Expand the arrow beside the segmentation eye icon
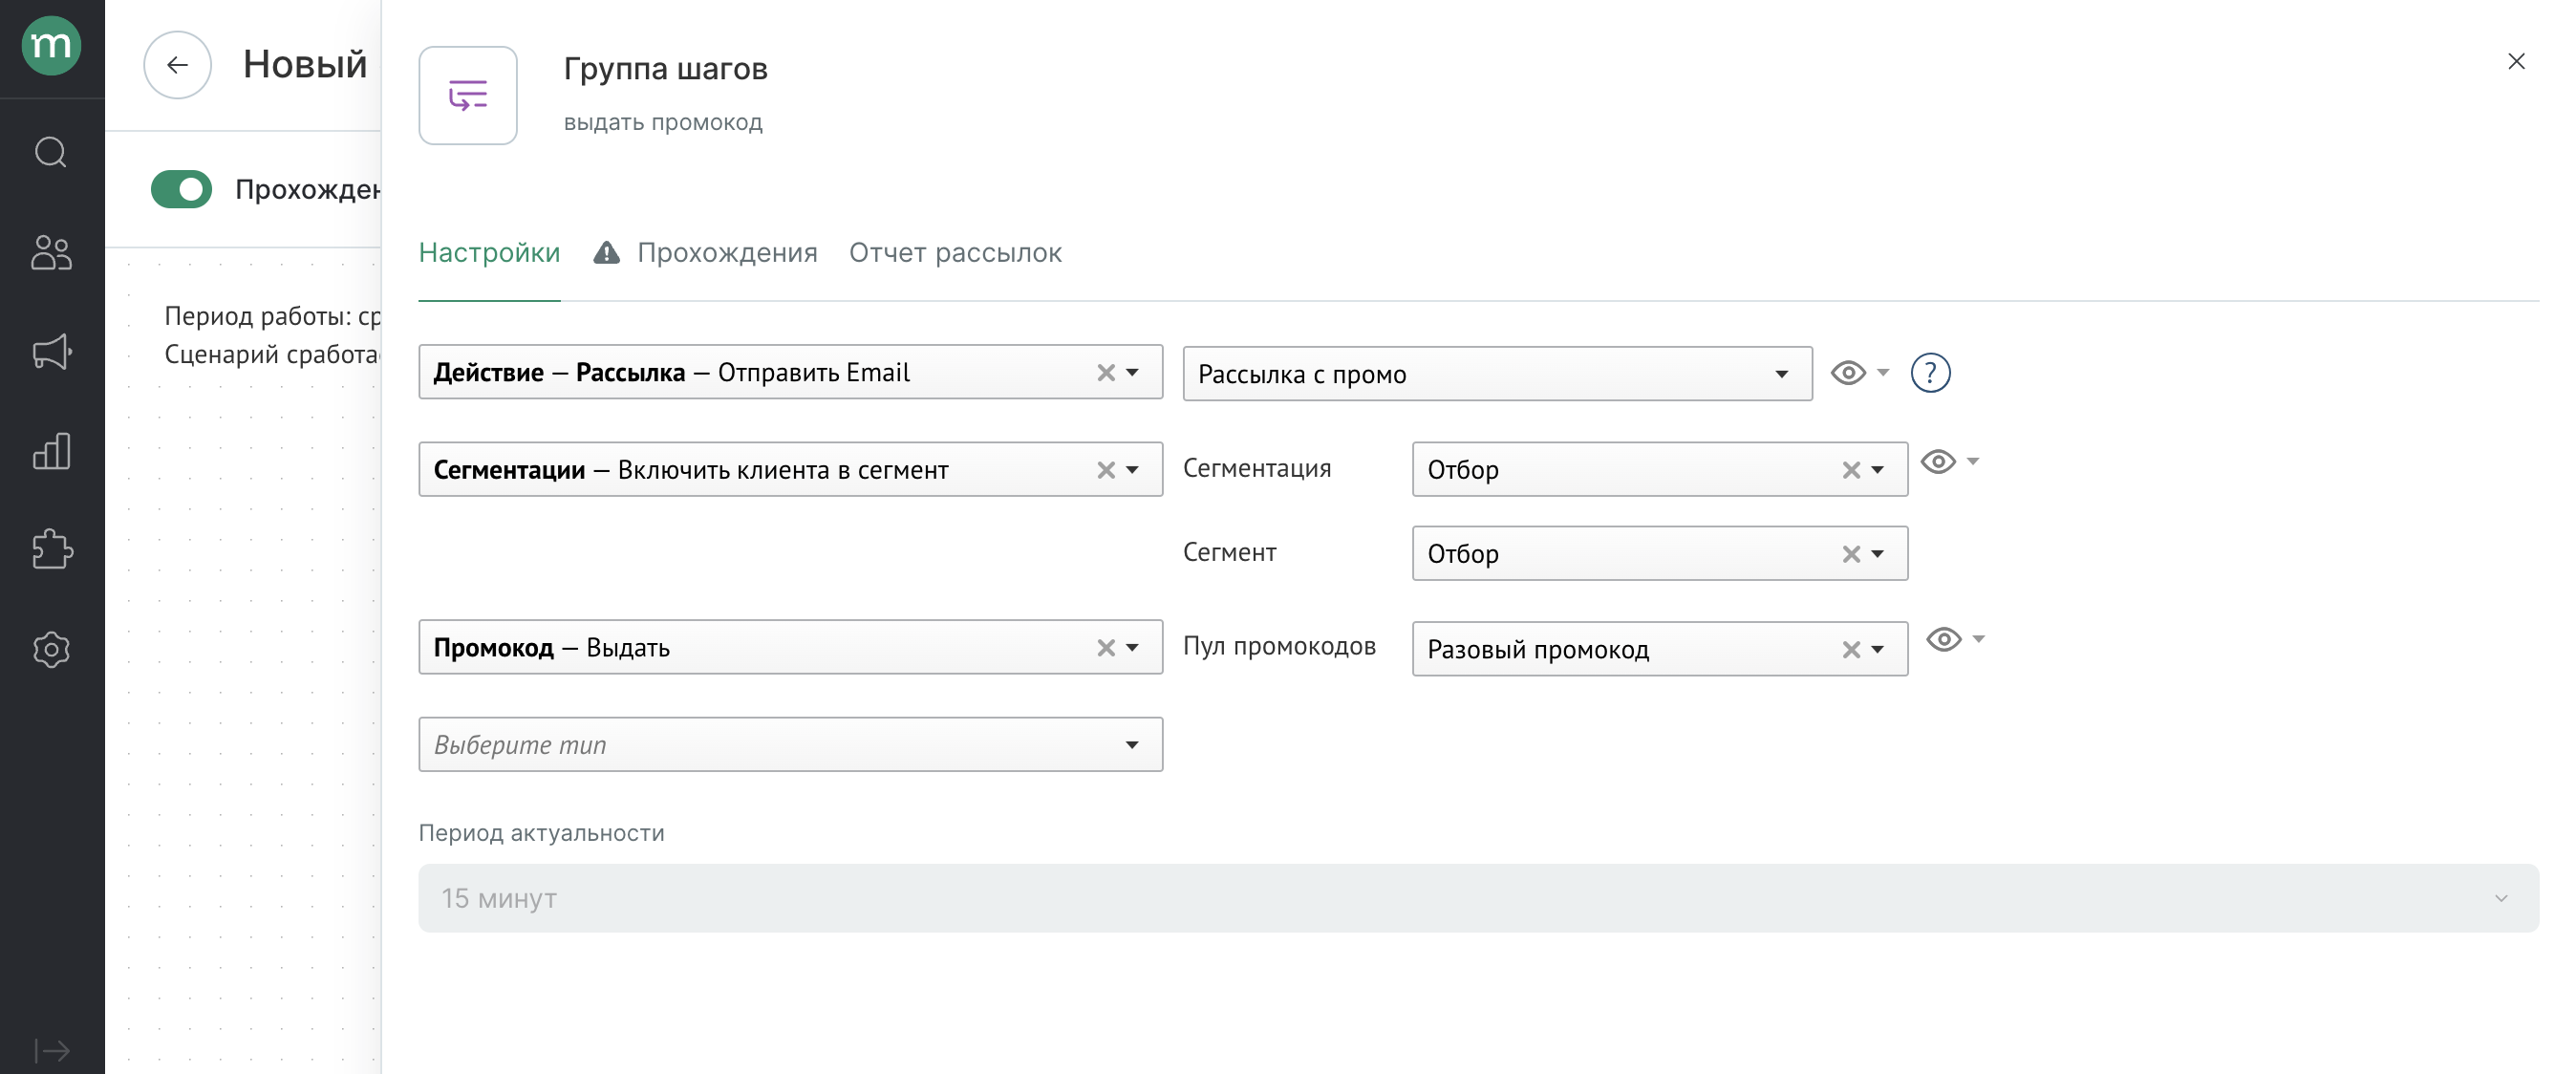2576x1074 pixels. point(1973,462)
